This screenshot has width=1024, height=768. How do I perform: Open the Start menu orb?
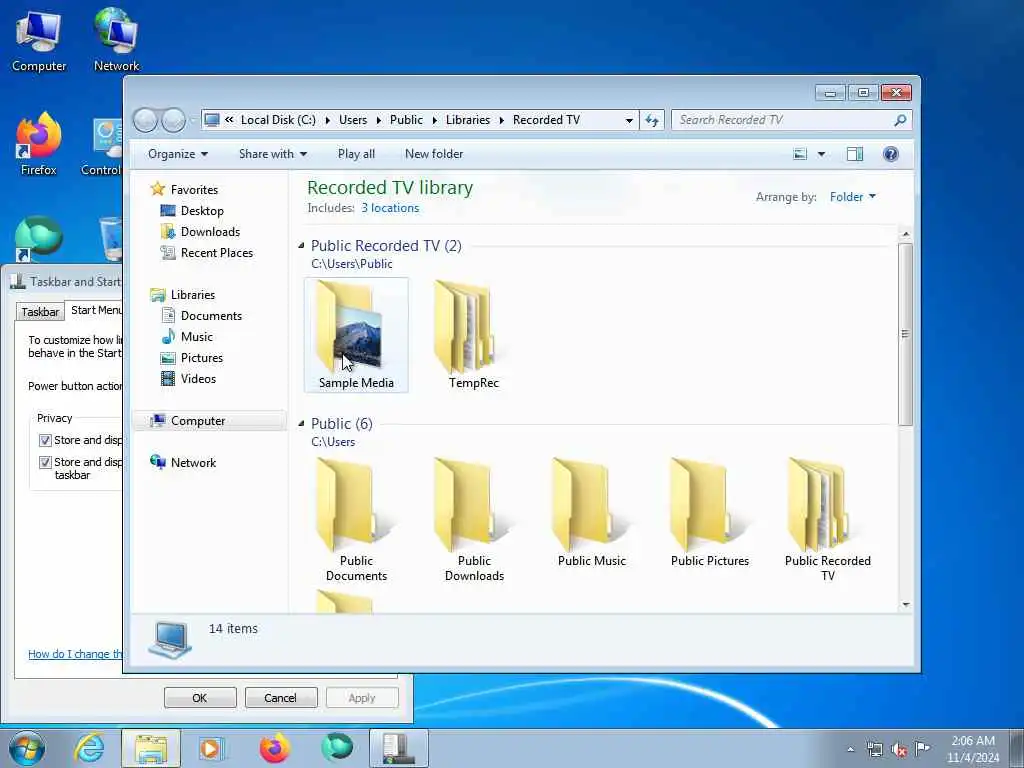click(x=27, y=748)
